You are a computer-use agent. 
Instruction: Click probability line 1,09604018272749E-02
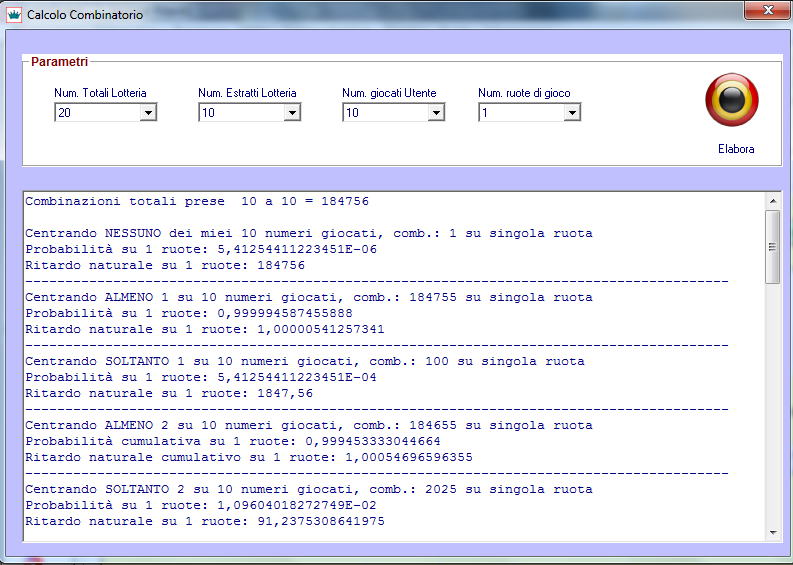point(201,505)
